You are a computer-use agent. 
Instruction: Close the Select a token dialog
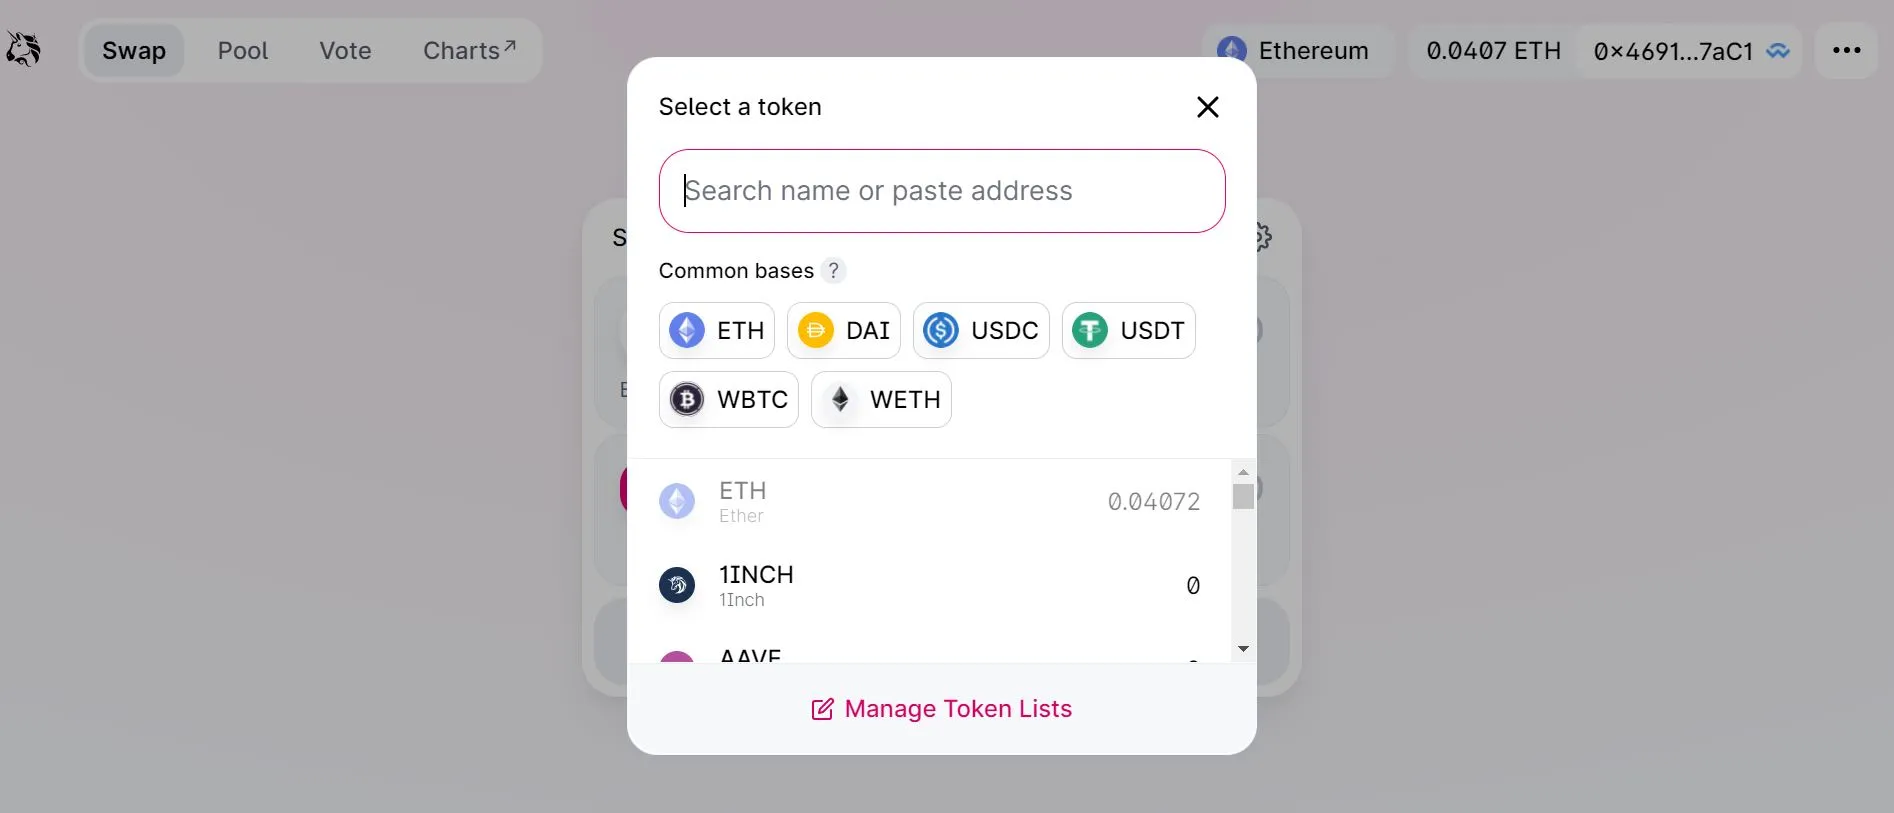click(x=1207, y=107)
